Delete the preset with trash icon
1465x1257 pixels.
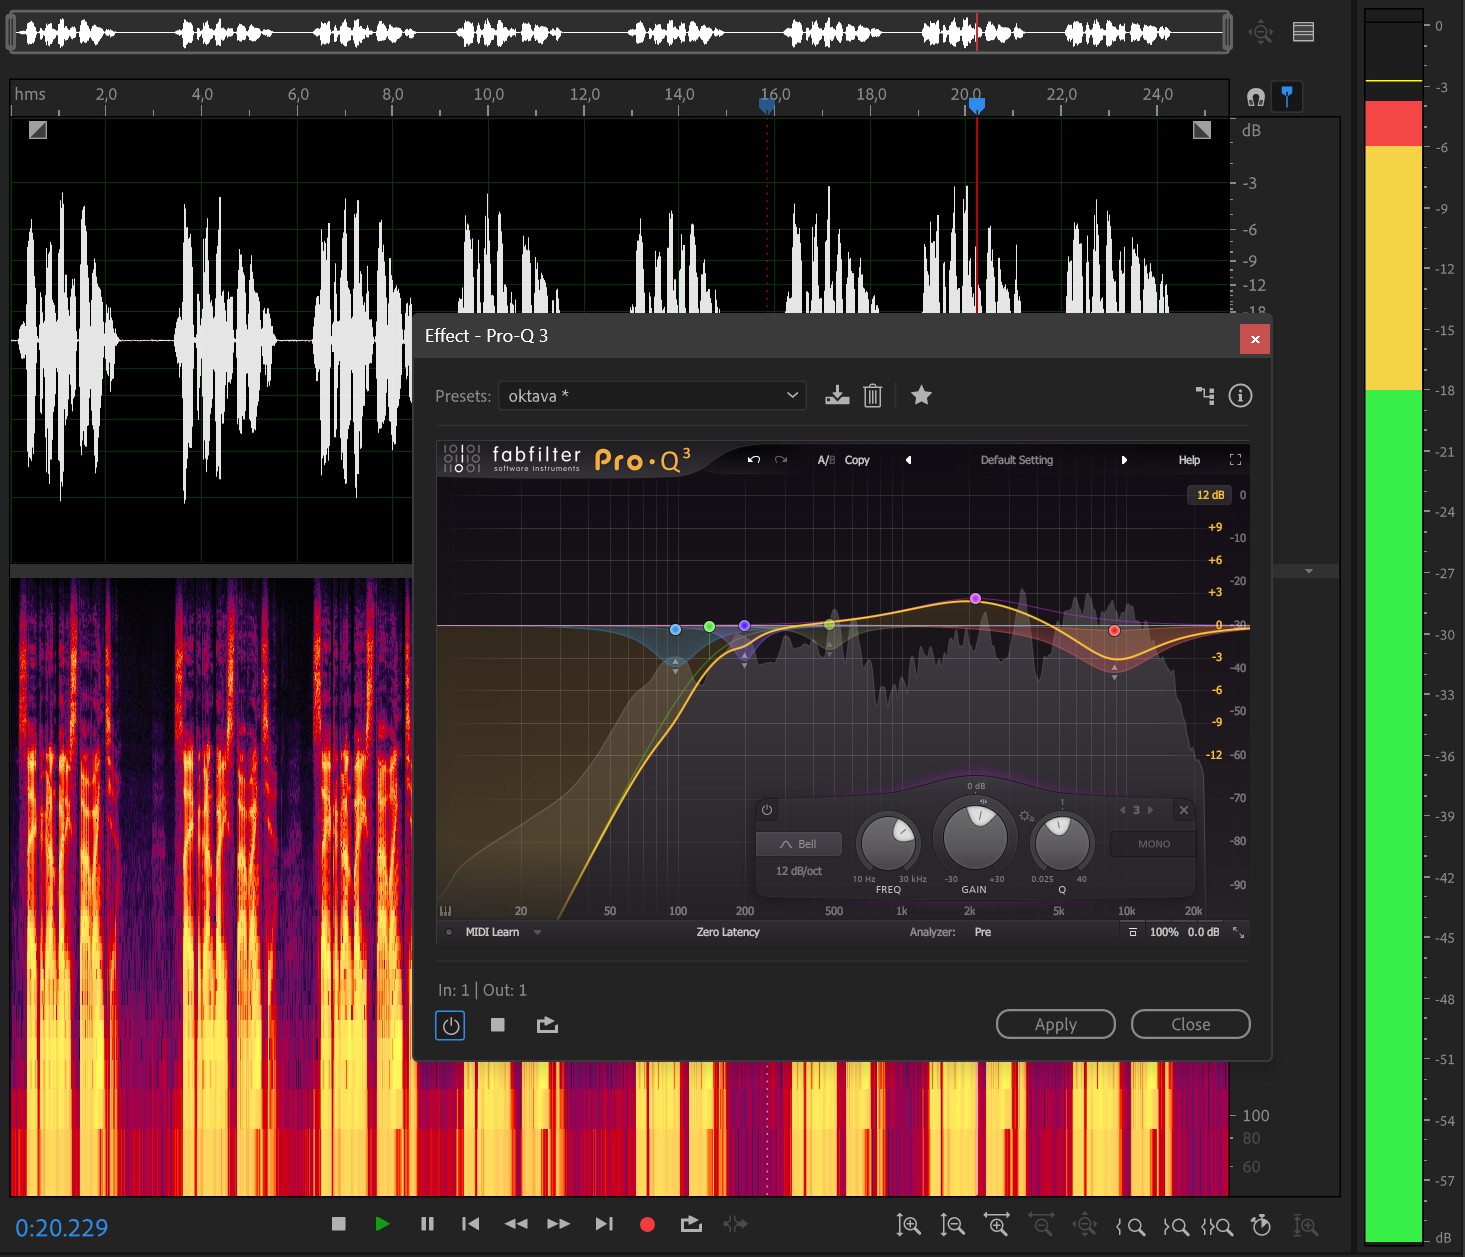click(x=872, y=396)
